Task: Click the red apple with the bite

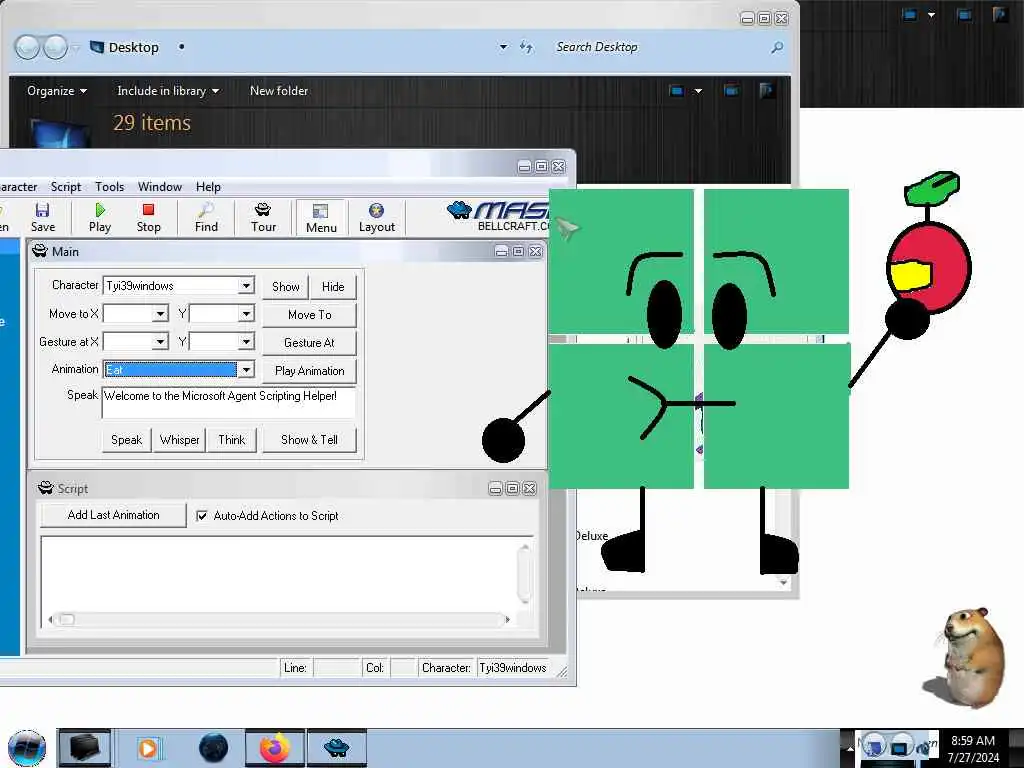Action: (929, 266)
